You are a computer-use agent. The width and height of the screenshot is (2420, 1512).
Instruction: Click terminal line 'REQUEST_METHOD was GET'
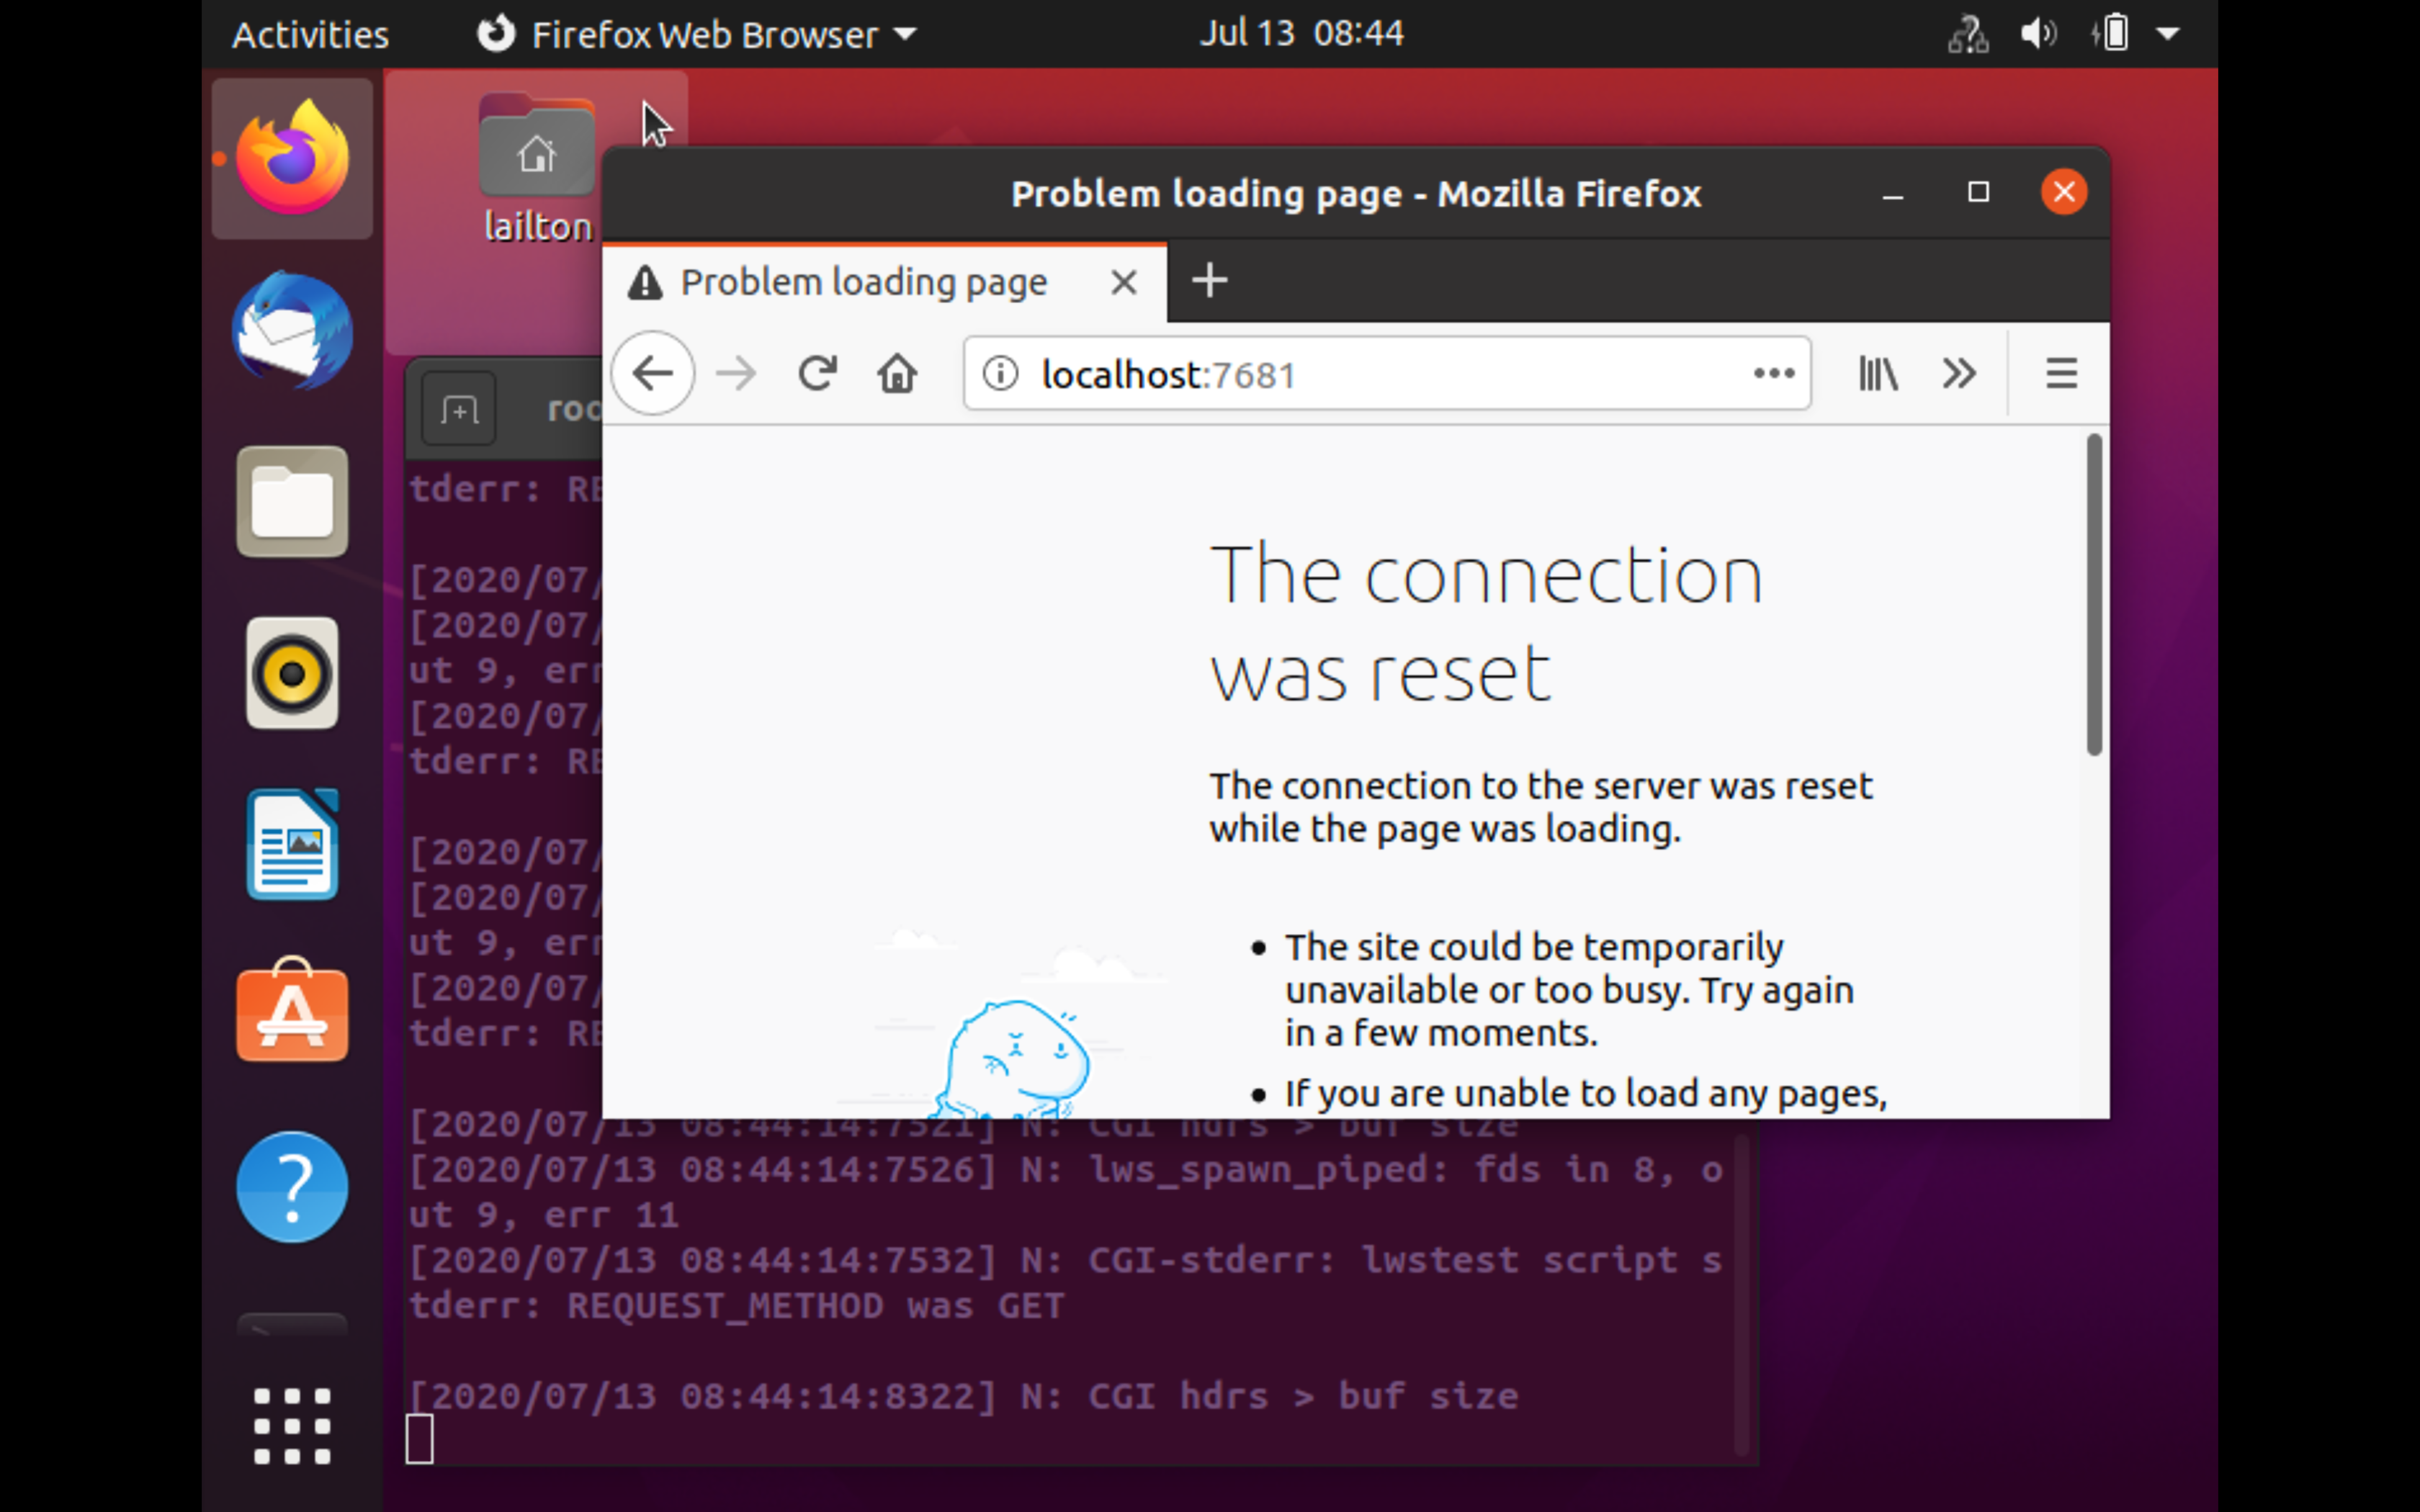(815, 1306)
